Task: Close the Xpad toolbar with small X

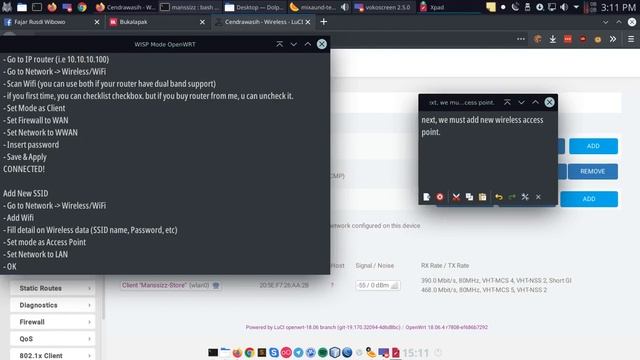Action: point(538,197)
